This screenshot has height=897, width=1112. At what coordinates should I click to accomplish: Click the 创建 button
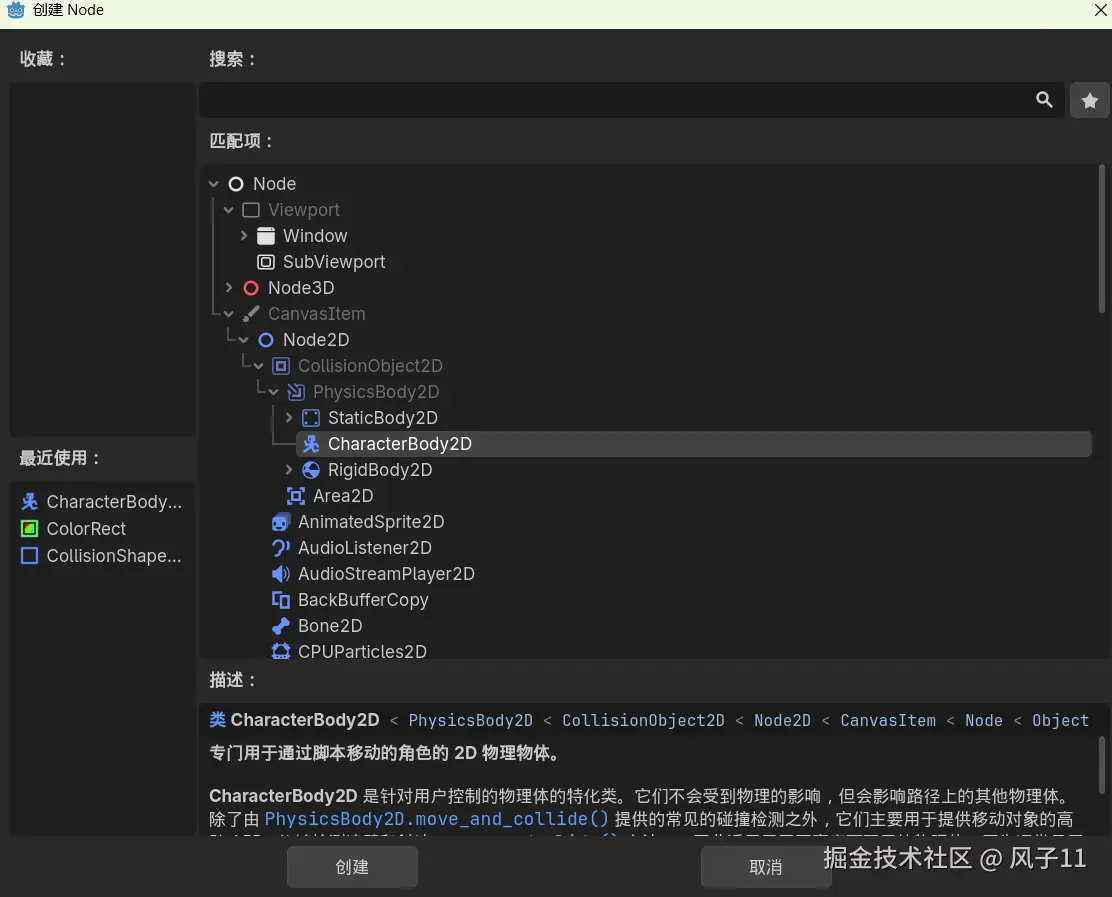click(x=352, y=867)
